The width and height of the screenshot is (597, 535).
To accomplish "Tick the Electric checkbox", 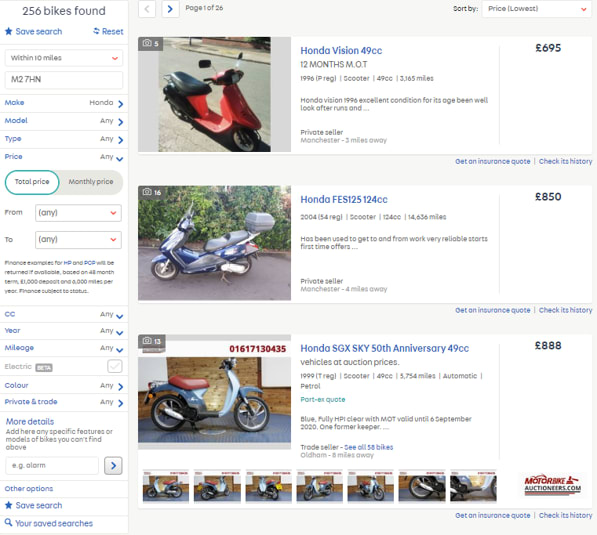I will 115,366.
